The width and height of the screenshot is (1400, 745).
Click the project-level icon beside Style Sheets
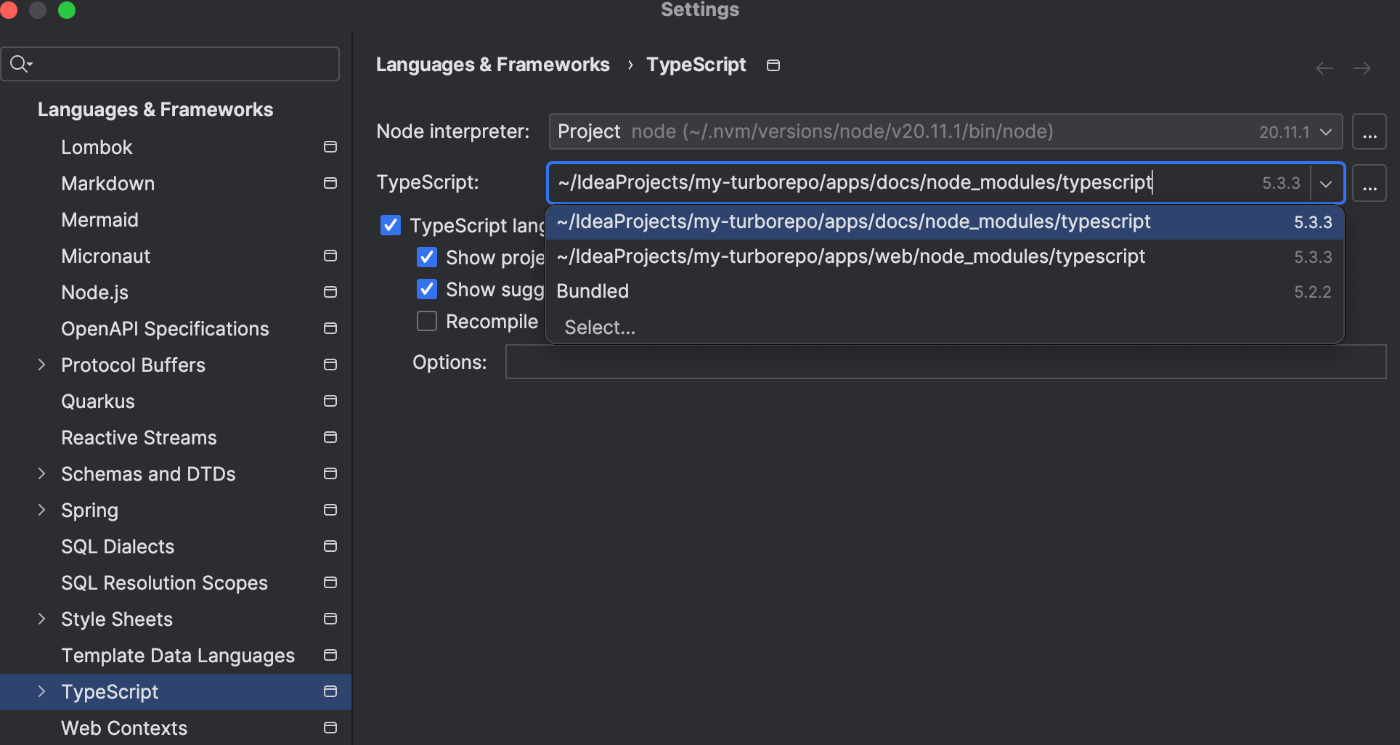(330, 619)
